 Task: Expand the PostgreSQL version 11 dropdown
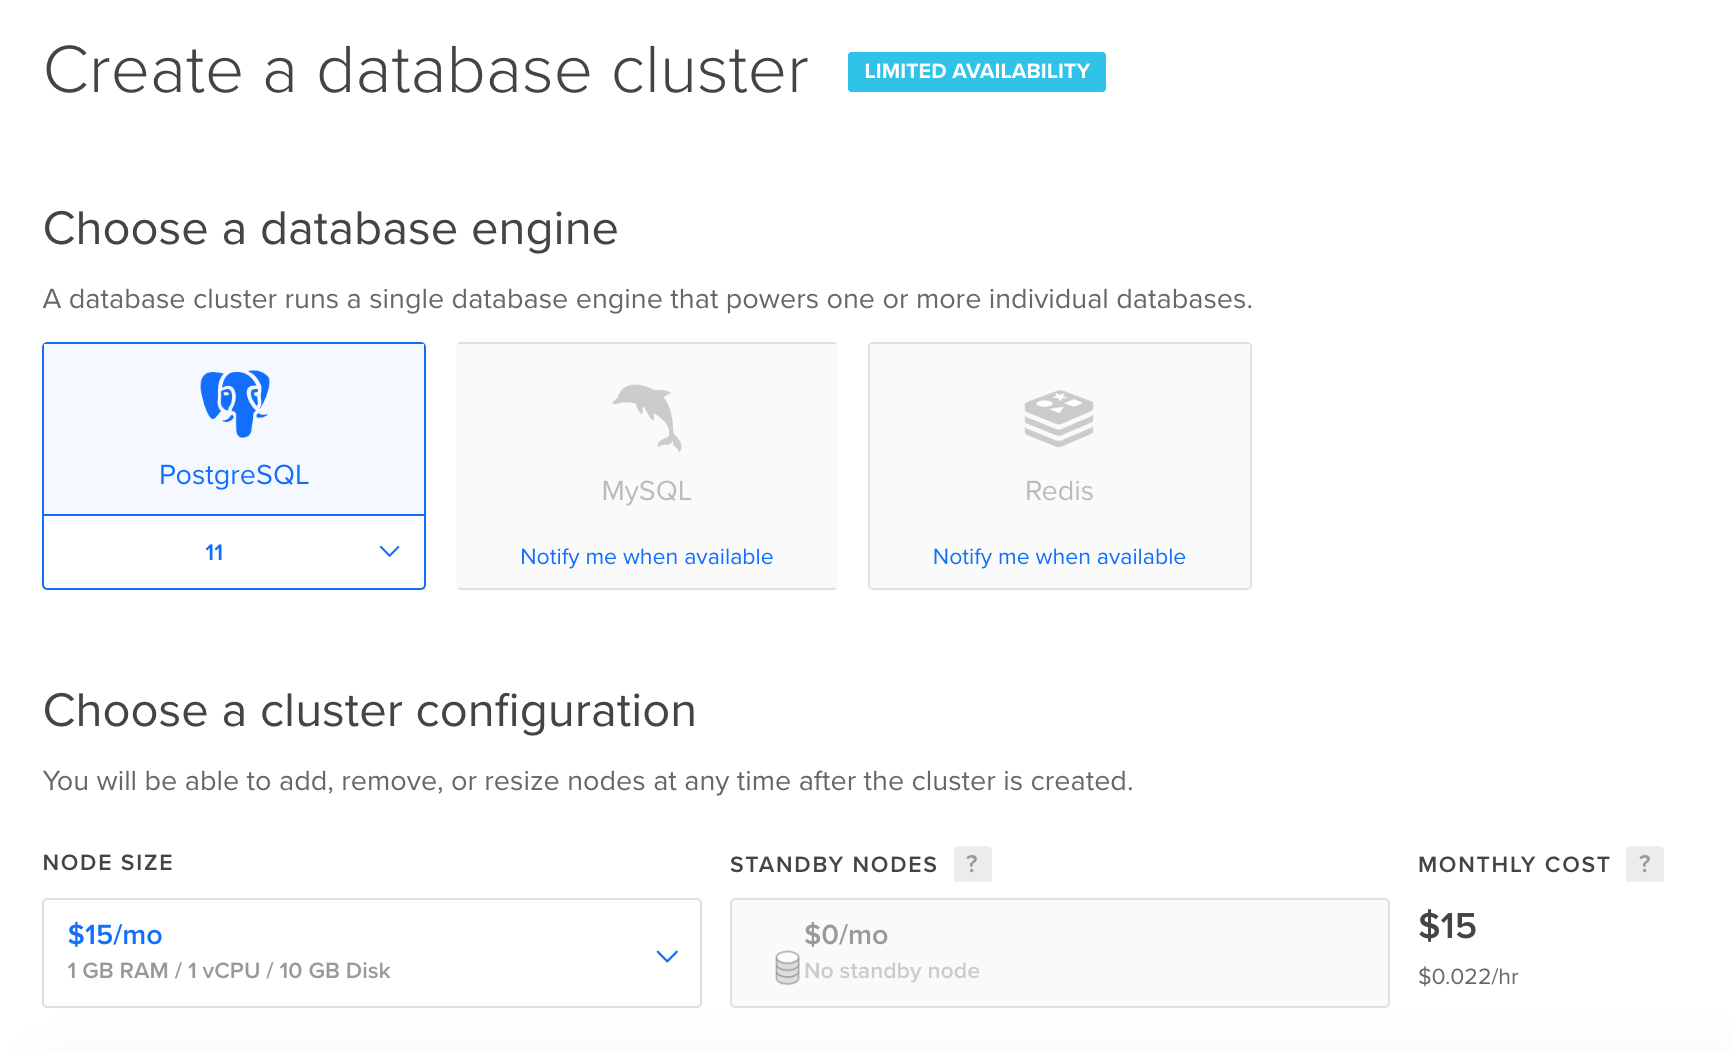tap(234, 552)
